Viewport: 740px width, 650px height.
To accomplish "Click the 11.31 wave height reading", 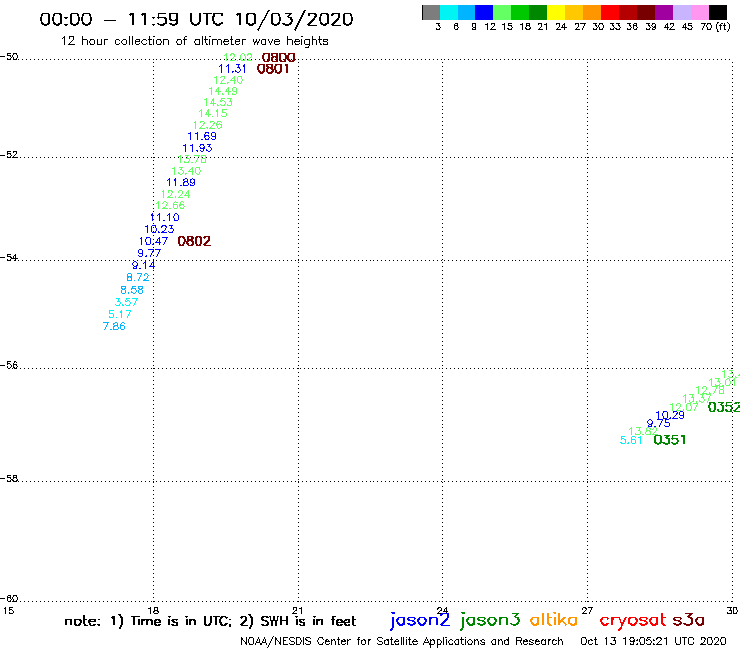I will [232, 68].
